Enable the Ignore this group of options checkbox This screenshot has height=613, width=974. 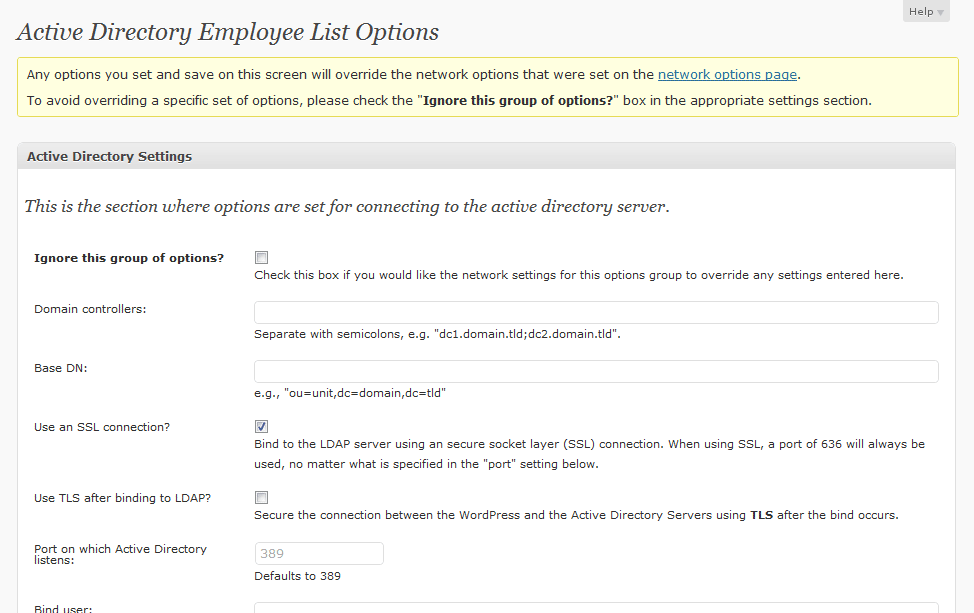click(x=261, y=257)
